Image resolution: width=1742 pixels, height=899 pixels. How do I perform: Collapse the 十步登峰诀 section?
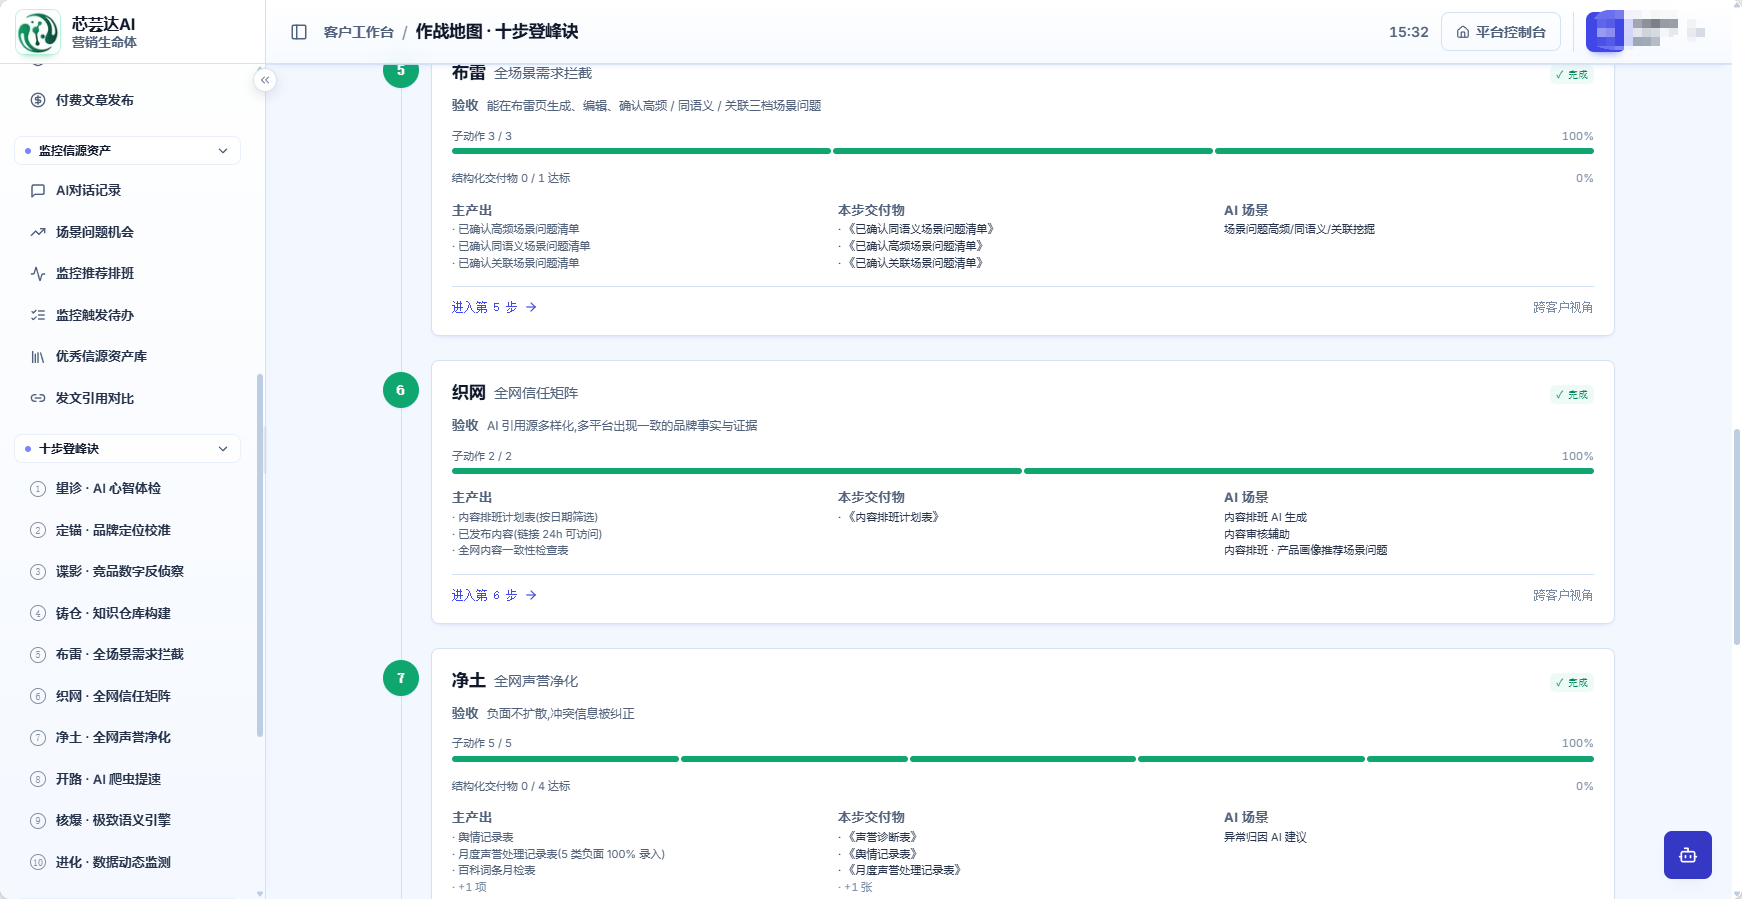pyautogui.click(x=127, y=449)
